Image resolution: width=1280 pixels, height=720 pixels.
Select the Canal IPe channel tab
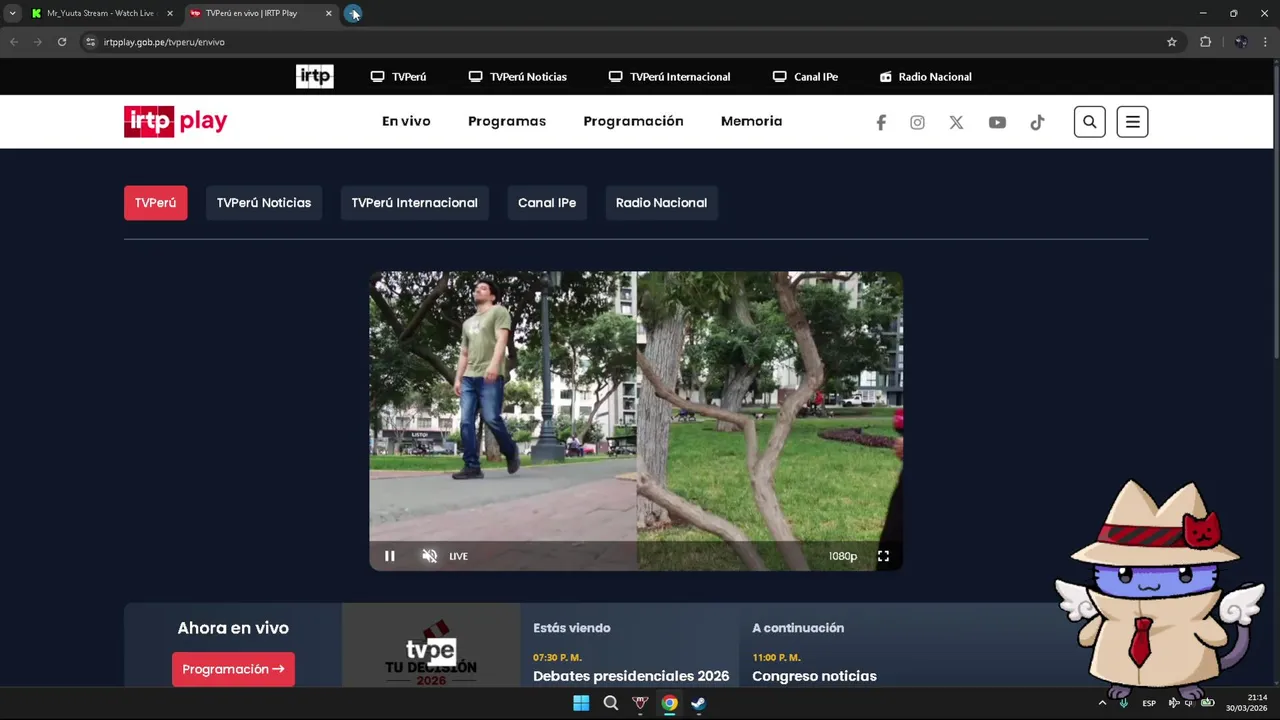(547, 203)
